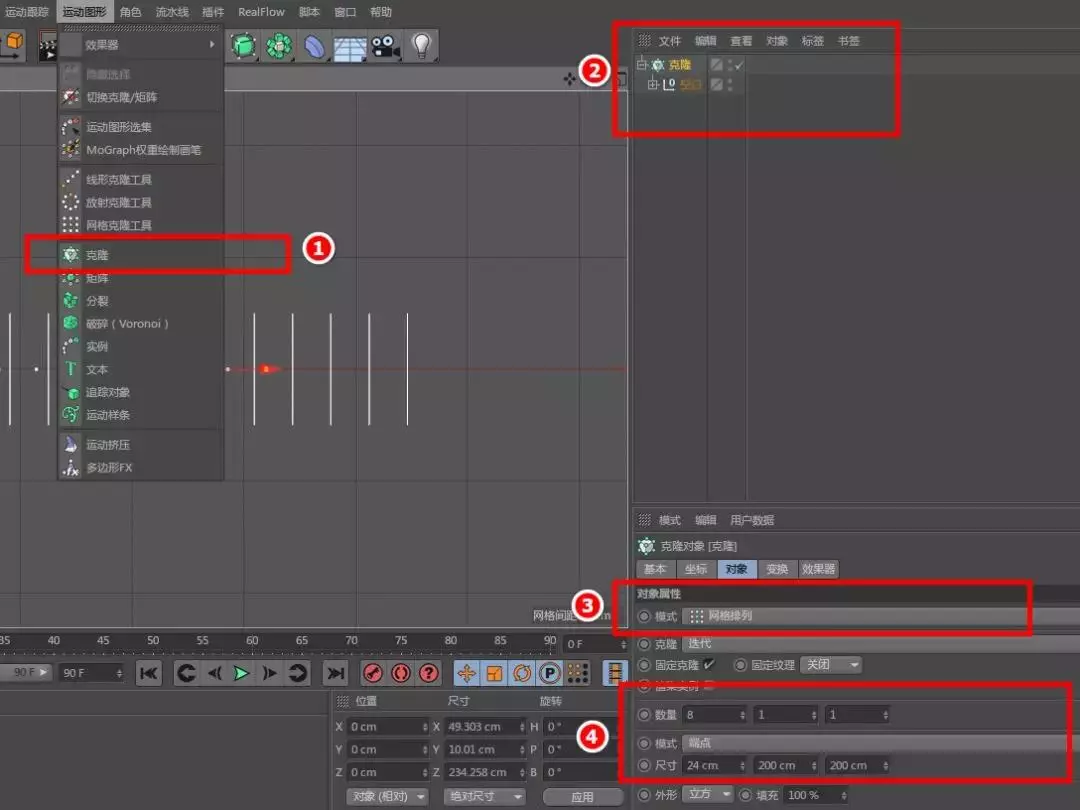Screen dimensions: 1080x810
Task: Toggle the parameter P keyframe icon
Action: (x=549, y=673)
